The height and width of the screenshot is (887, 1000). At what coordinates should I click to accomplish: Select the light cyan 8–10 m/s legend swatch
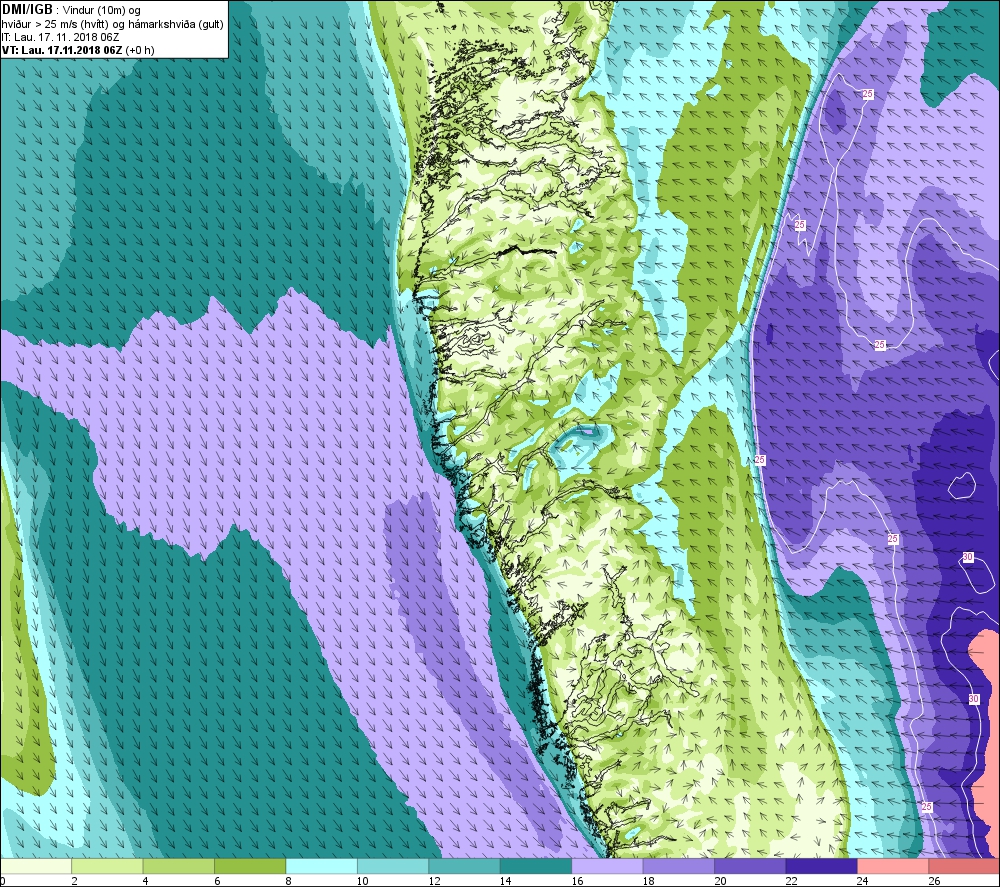[x=321, y=866]
